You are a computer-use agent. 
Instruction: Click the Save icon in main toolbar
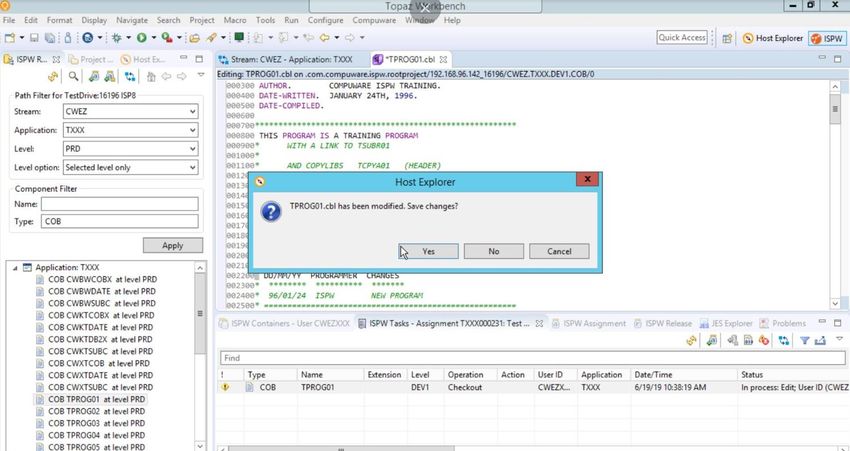(34, 38)
